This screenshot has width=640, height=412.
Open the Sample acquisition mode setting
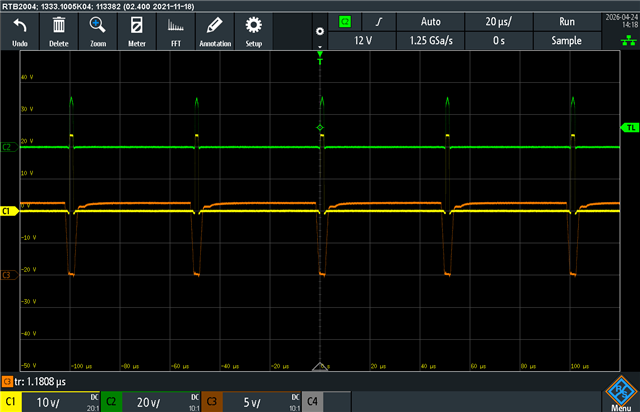[x=567, y=41]
